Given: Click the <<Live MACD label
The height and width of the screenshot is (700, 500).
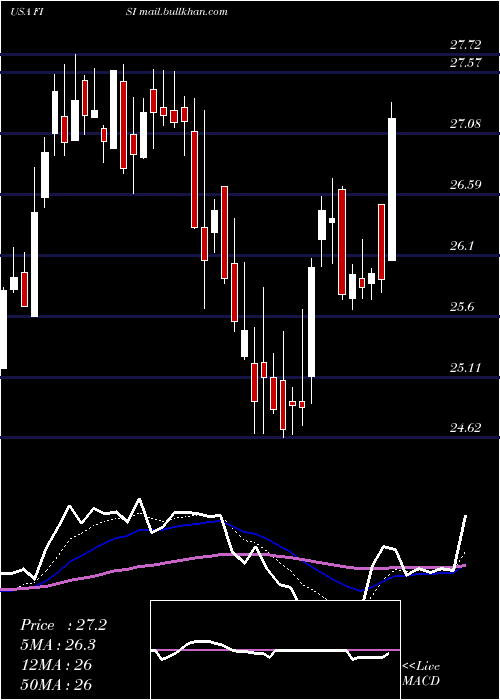Looking at the screenshot, I should 421,673.
